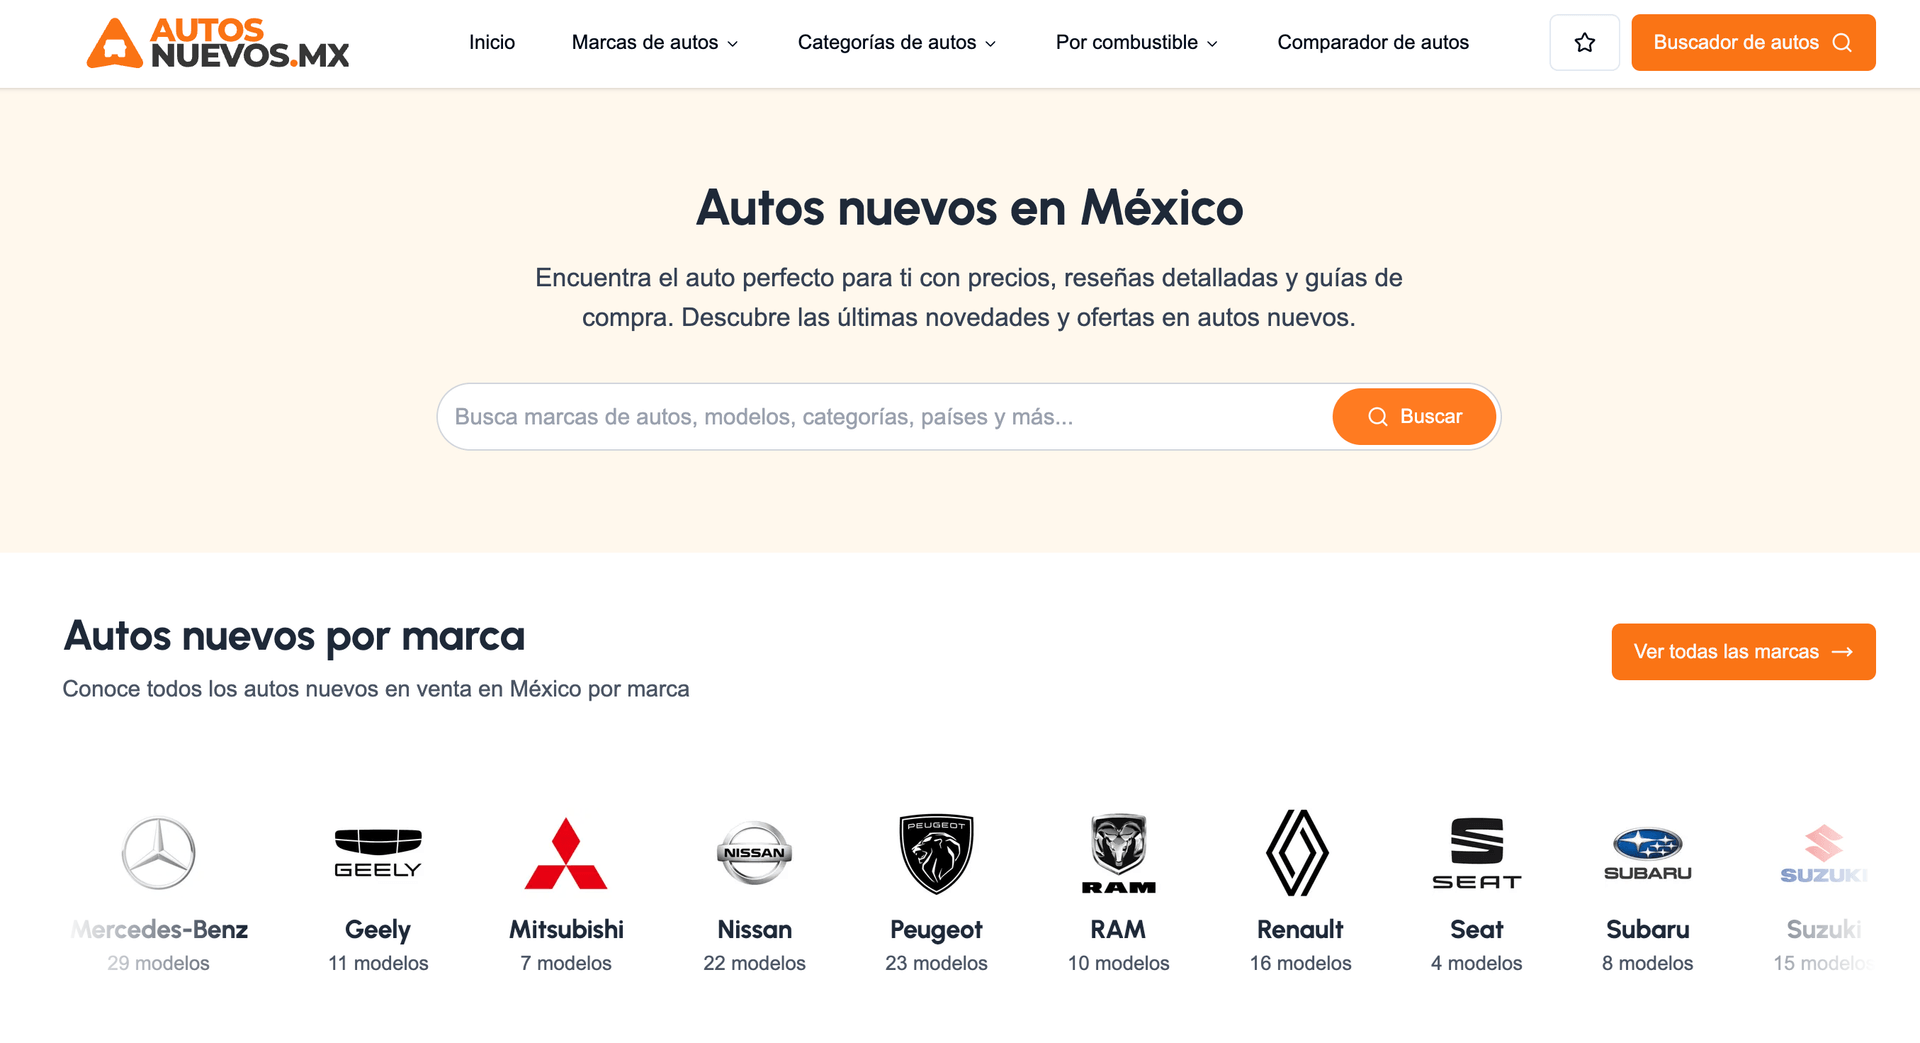
Task: Click the orange Buscar button
Action: [x=1414, y=417]
